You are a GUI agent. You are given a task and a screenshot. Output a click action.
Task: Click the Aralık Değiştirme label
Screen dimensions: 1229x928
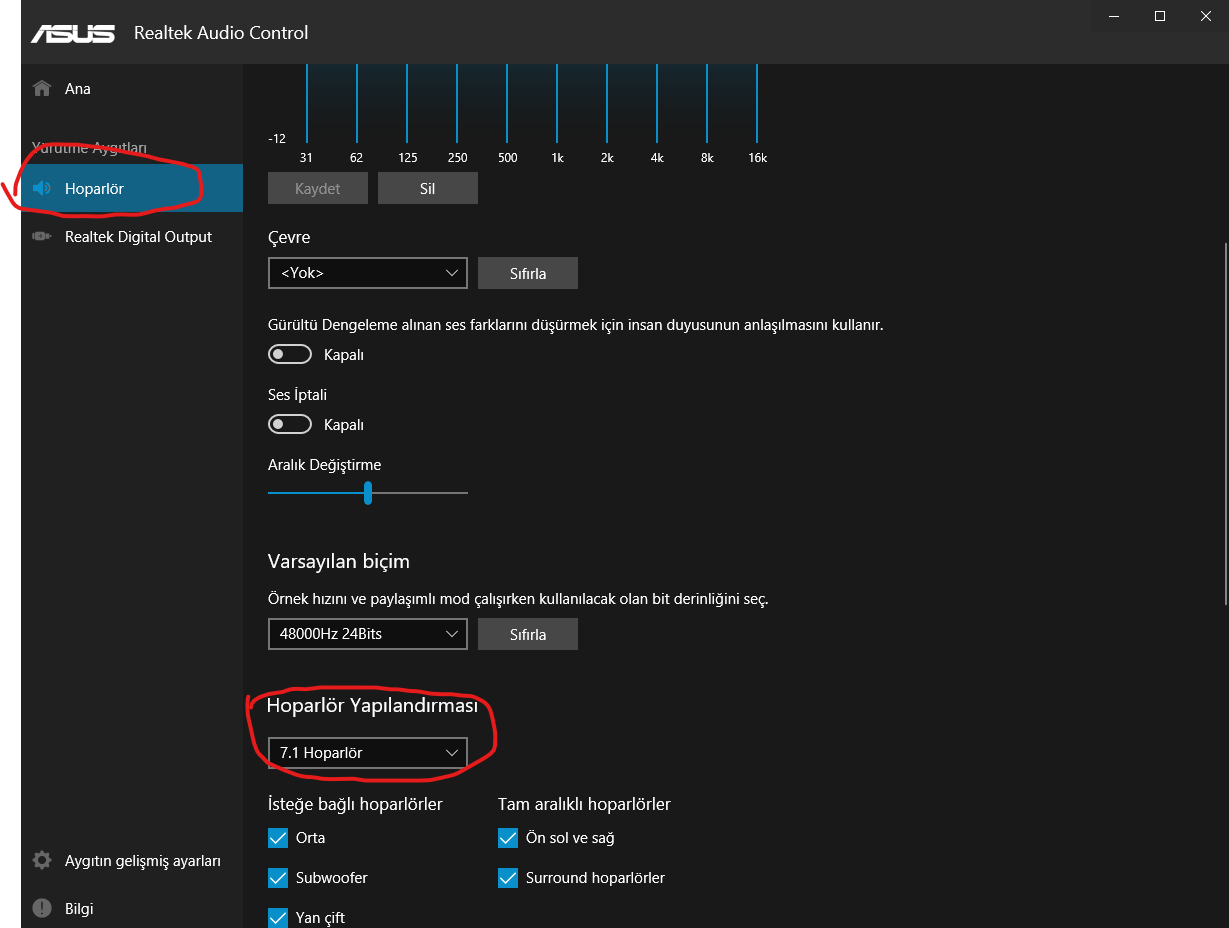(x=324, y=465)
